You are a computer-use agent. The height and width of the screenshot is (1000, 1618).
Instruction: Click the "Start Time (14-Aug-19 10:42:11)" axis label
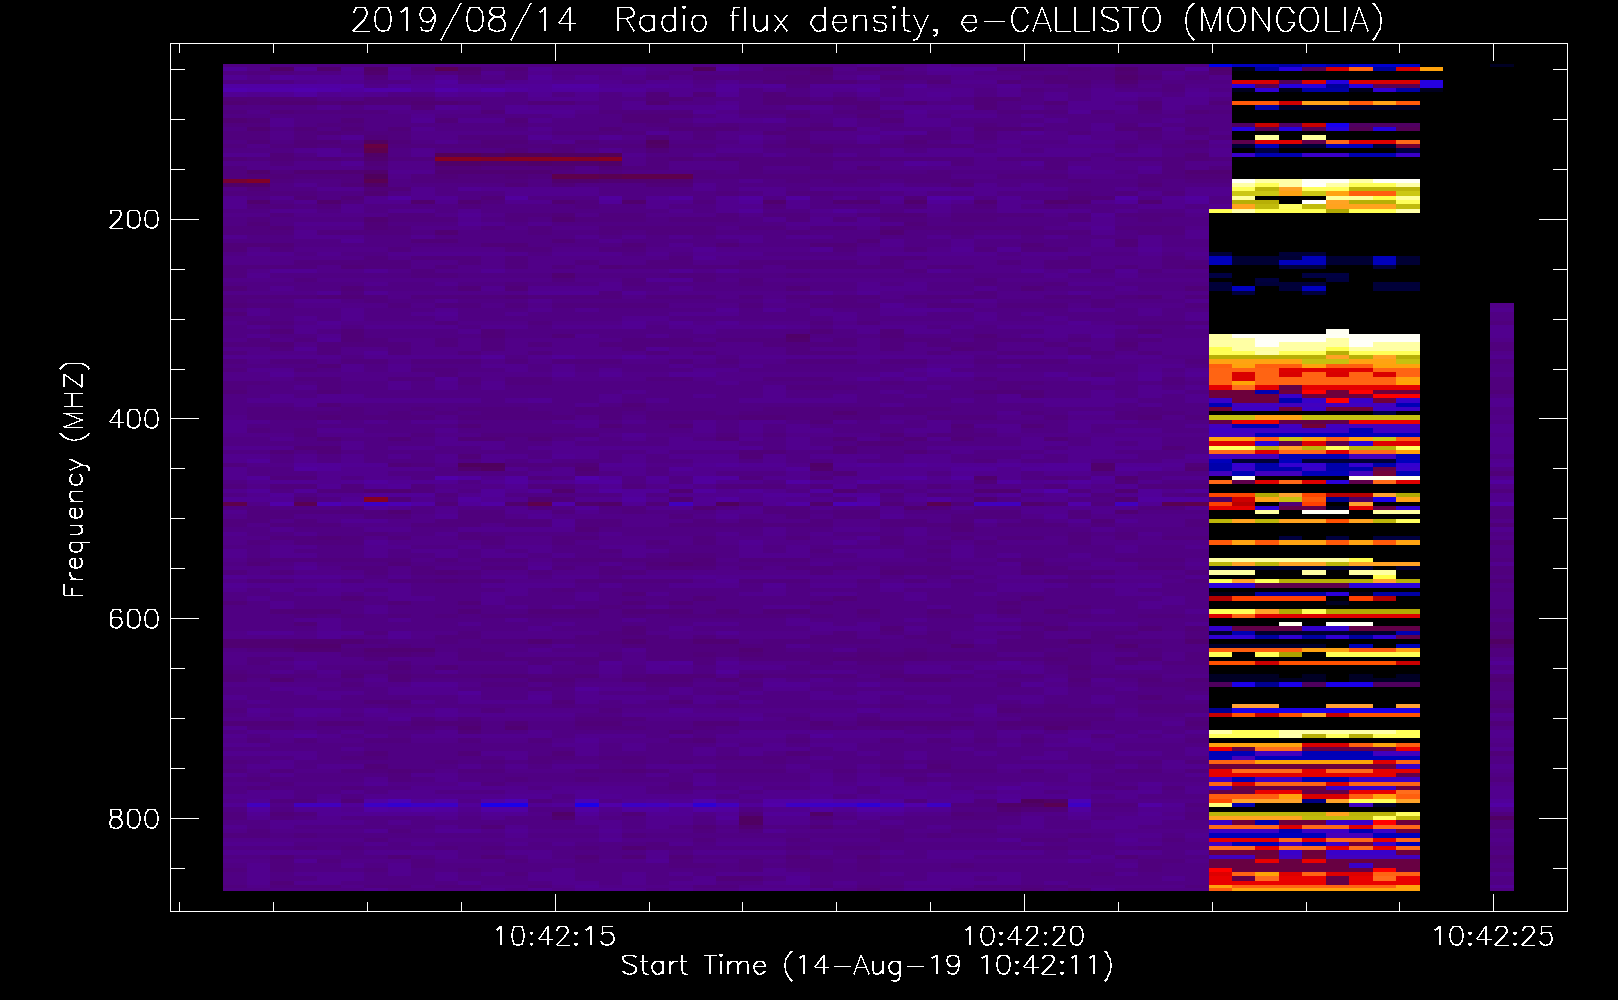tap(867, 966)
